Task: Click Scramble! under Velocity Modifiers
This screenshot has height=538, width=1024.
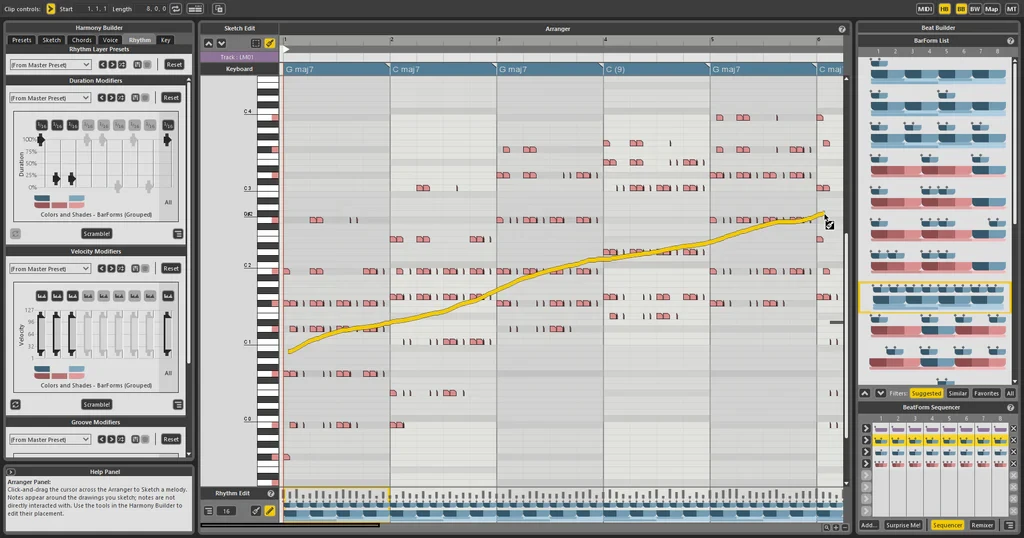Action: click(x=97, y=404)
